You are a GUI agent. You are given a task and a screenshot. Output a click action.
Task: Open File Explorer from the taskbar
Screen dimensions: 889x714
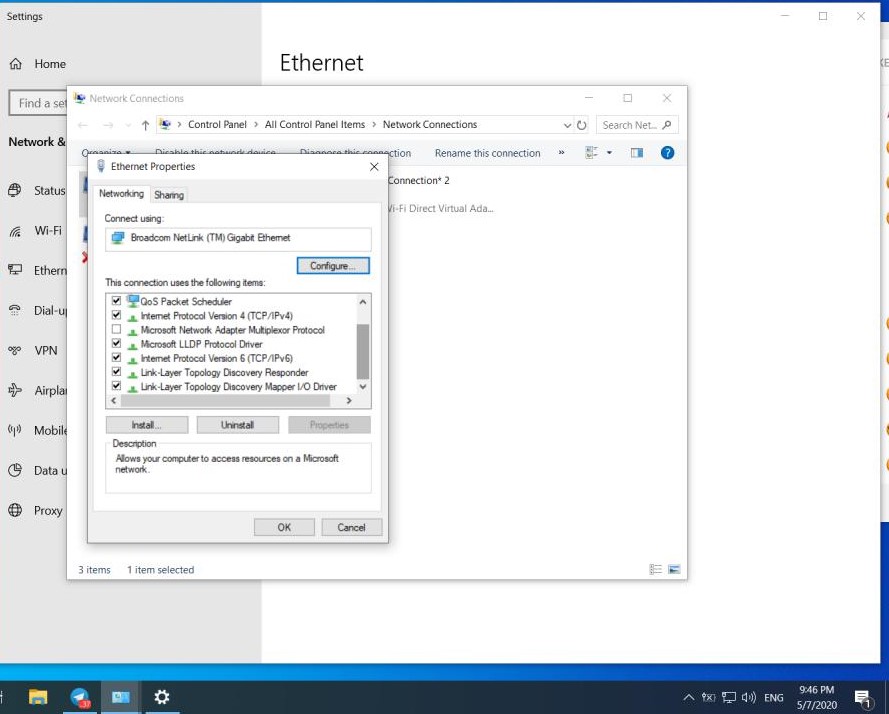38,697
